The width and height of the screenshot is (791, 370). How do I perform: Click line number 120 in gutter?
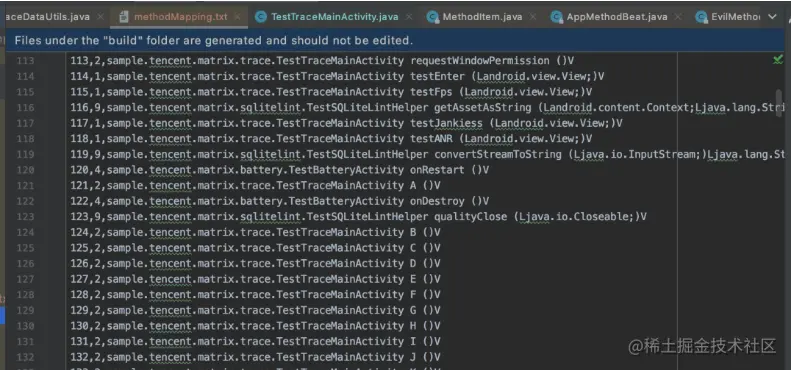[x=25, y=170]
